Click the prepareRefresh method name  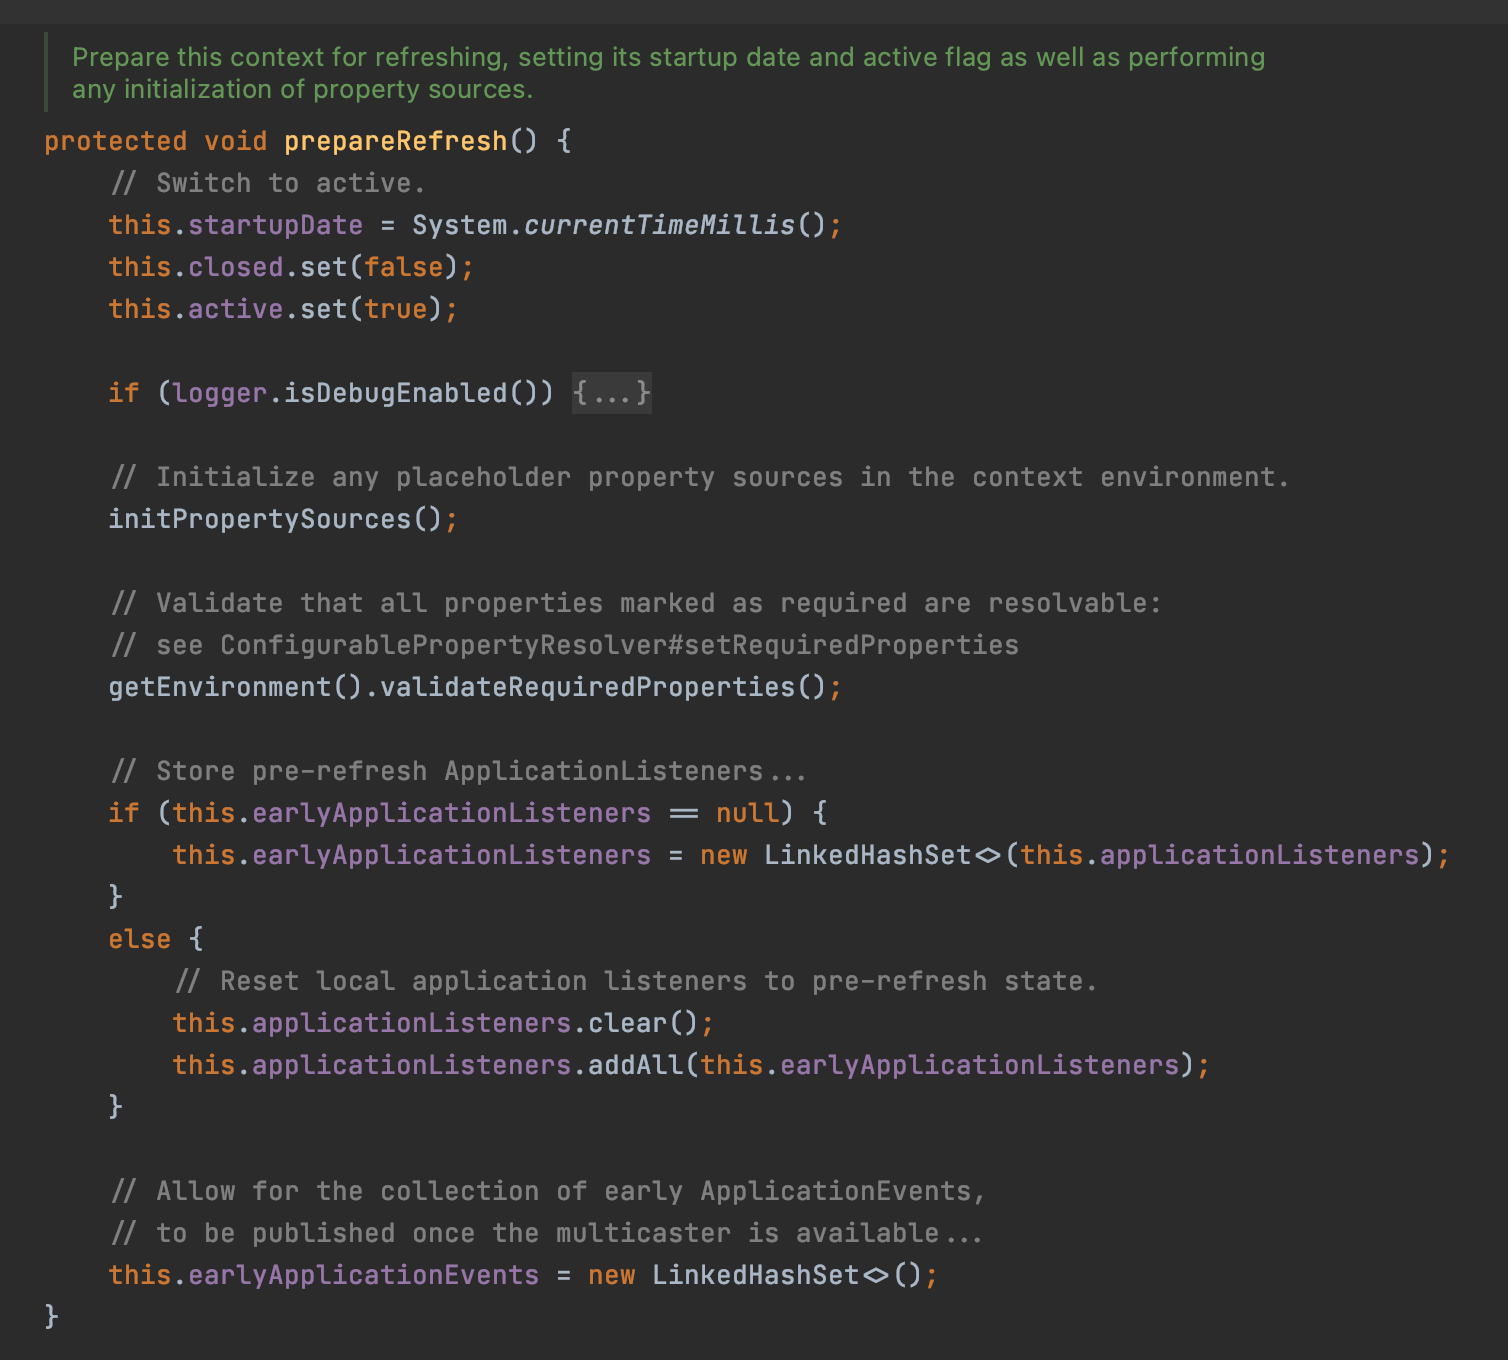click(396, 141)
